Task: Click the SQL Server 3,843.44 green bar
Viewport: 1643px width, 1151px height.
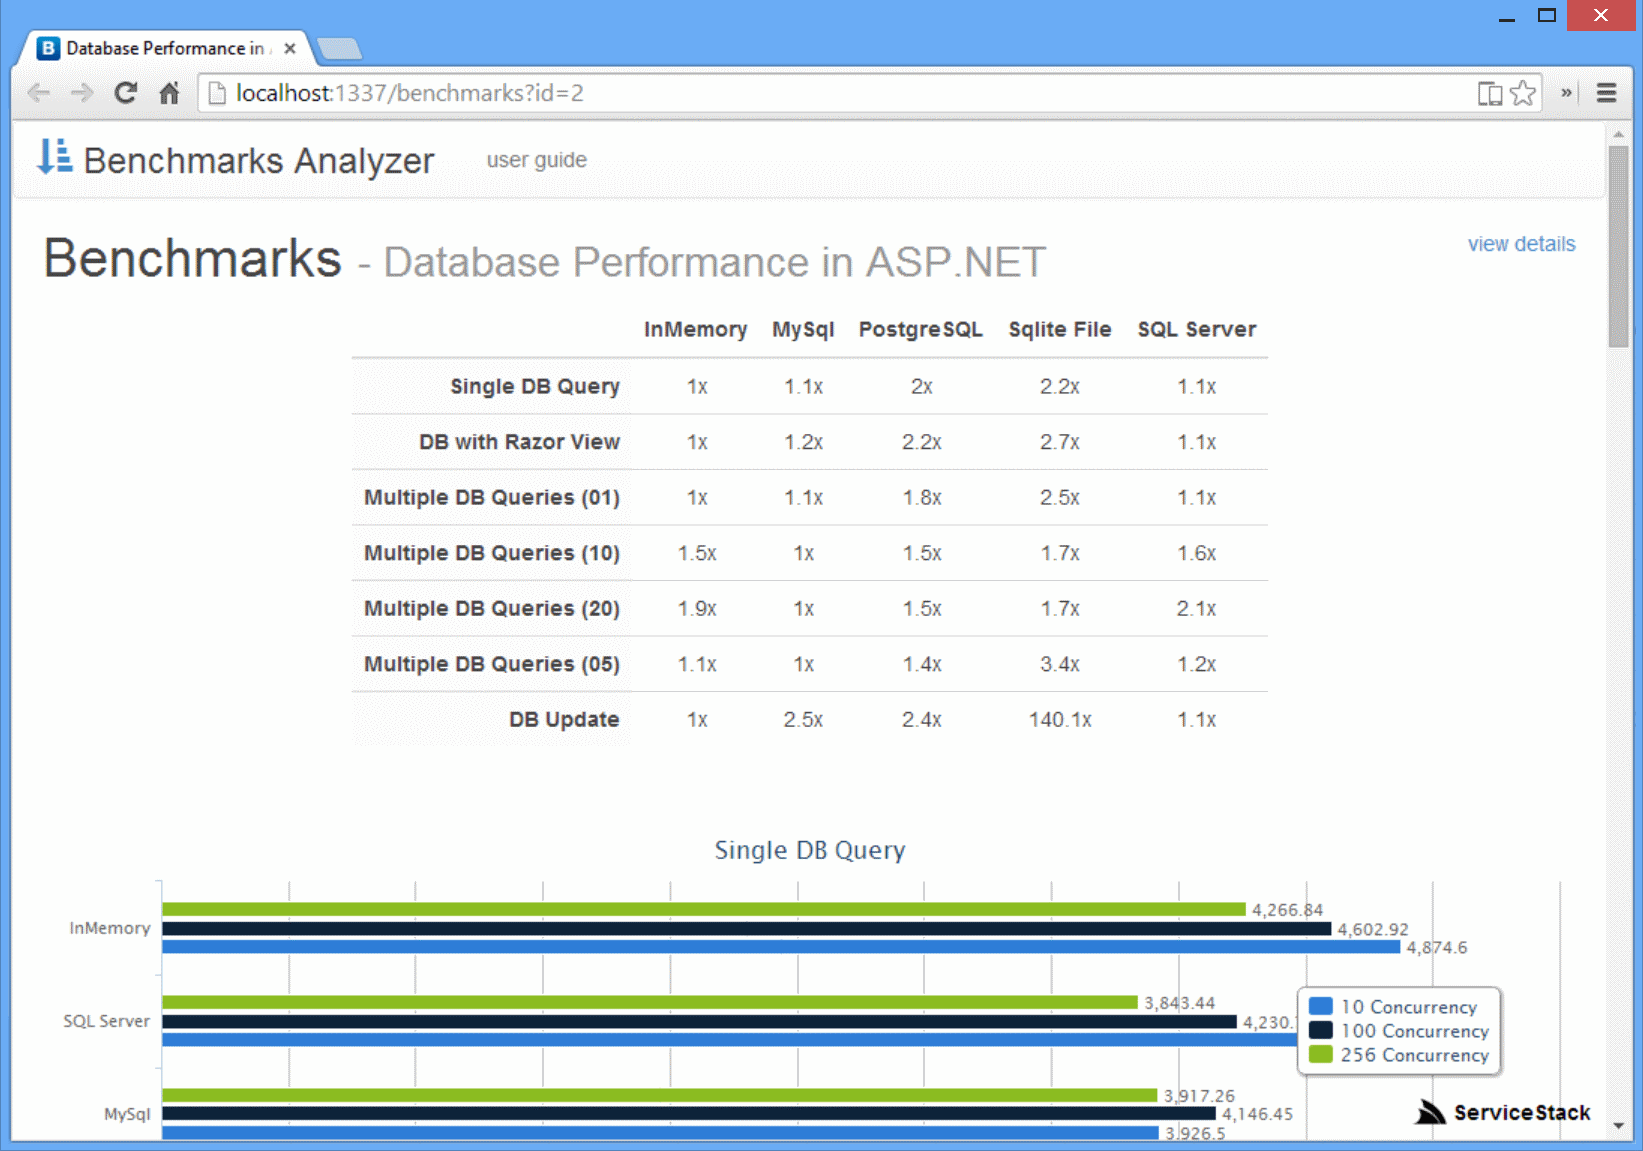Action: 650,1002
